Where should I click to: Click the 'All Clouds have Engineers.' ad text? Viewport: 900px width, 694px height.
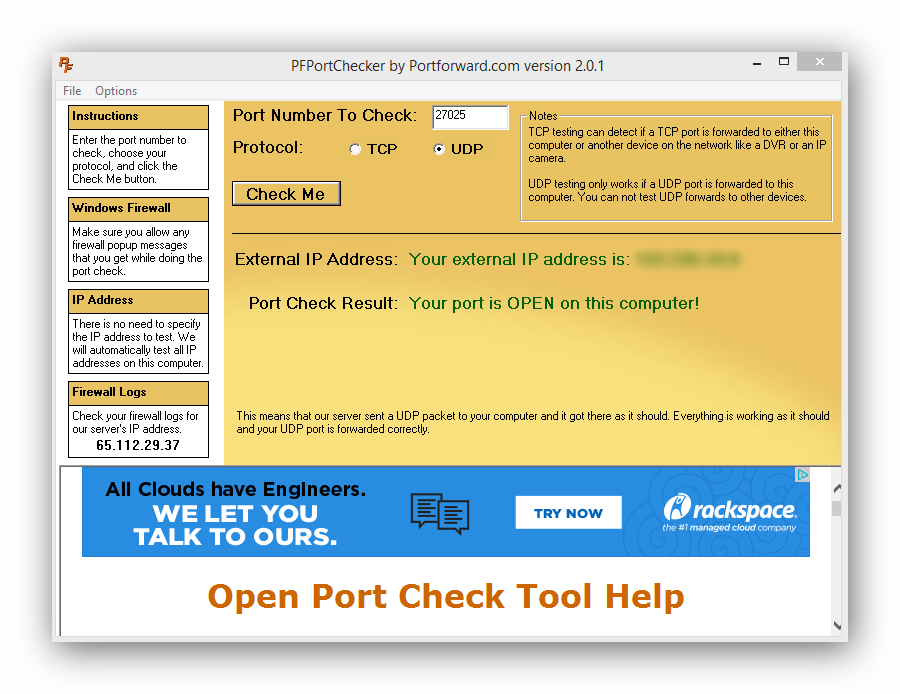pos(236,489)
